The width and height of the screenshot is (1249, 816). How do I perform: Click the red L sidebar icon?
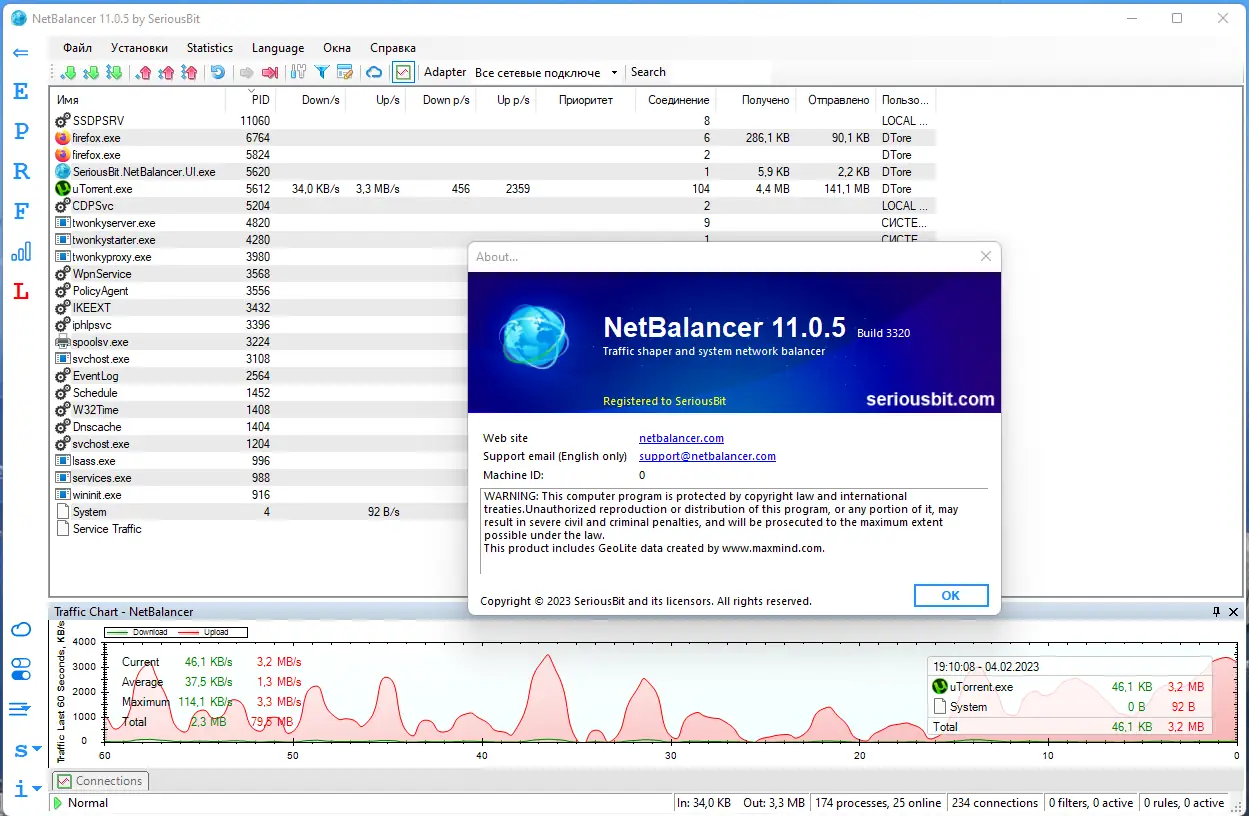point(21,291)
